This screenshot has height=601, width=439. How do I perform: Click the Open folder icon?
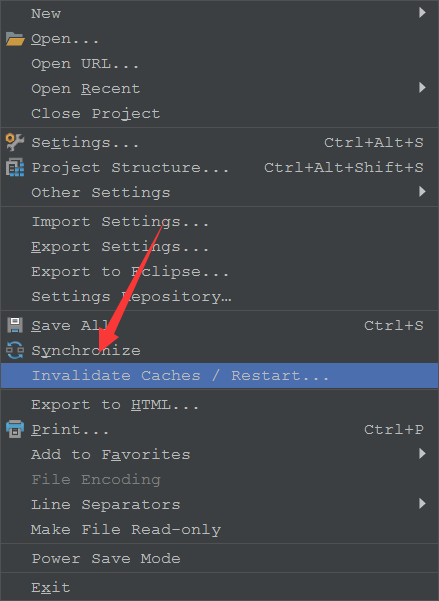[x=15, y=39]
